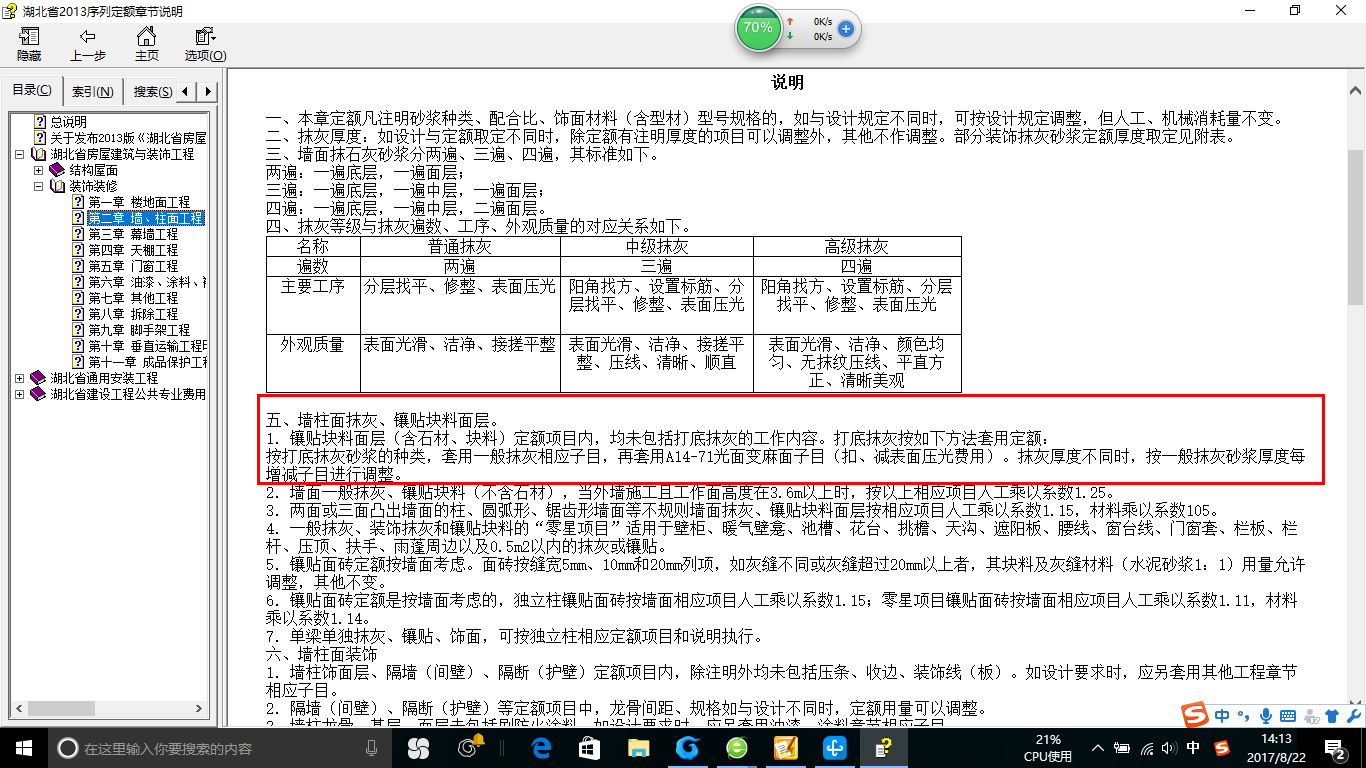Open 第一章 楼地面工程

pos(139,202)
